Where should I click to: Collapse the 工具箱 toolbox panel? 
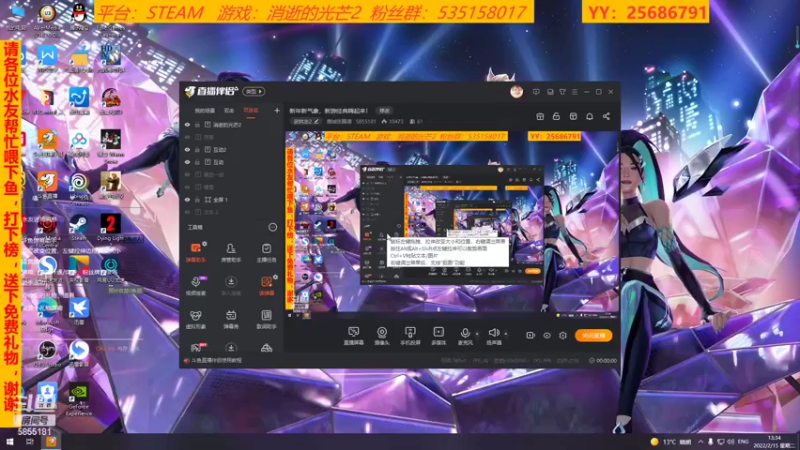click(272, 227)
